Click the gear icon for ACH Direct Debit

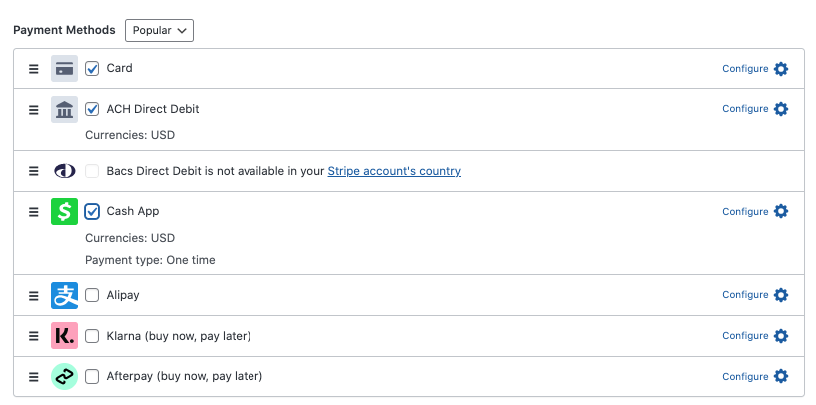tap(781, 109)
